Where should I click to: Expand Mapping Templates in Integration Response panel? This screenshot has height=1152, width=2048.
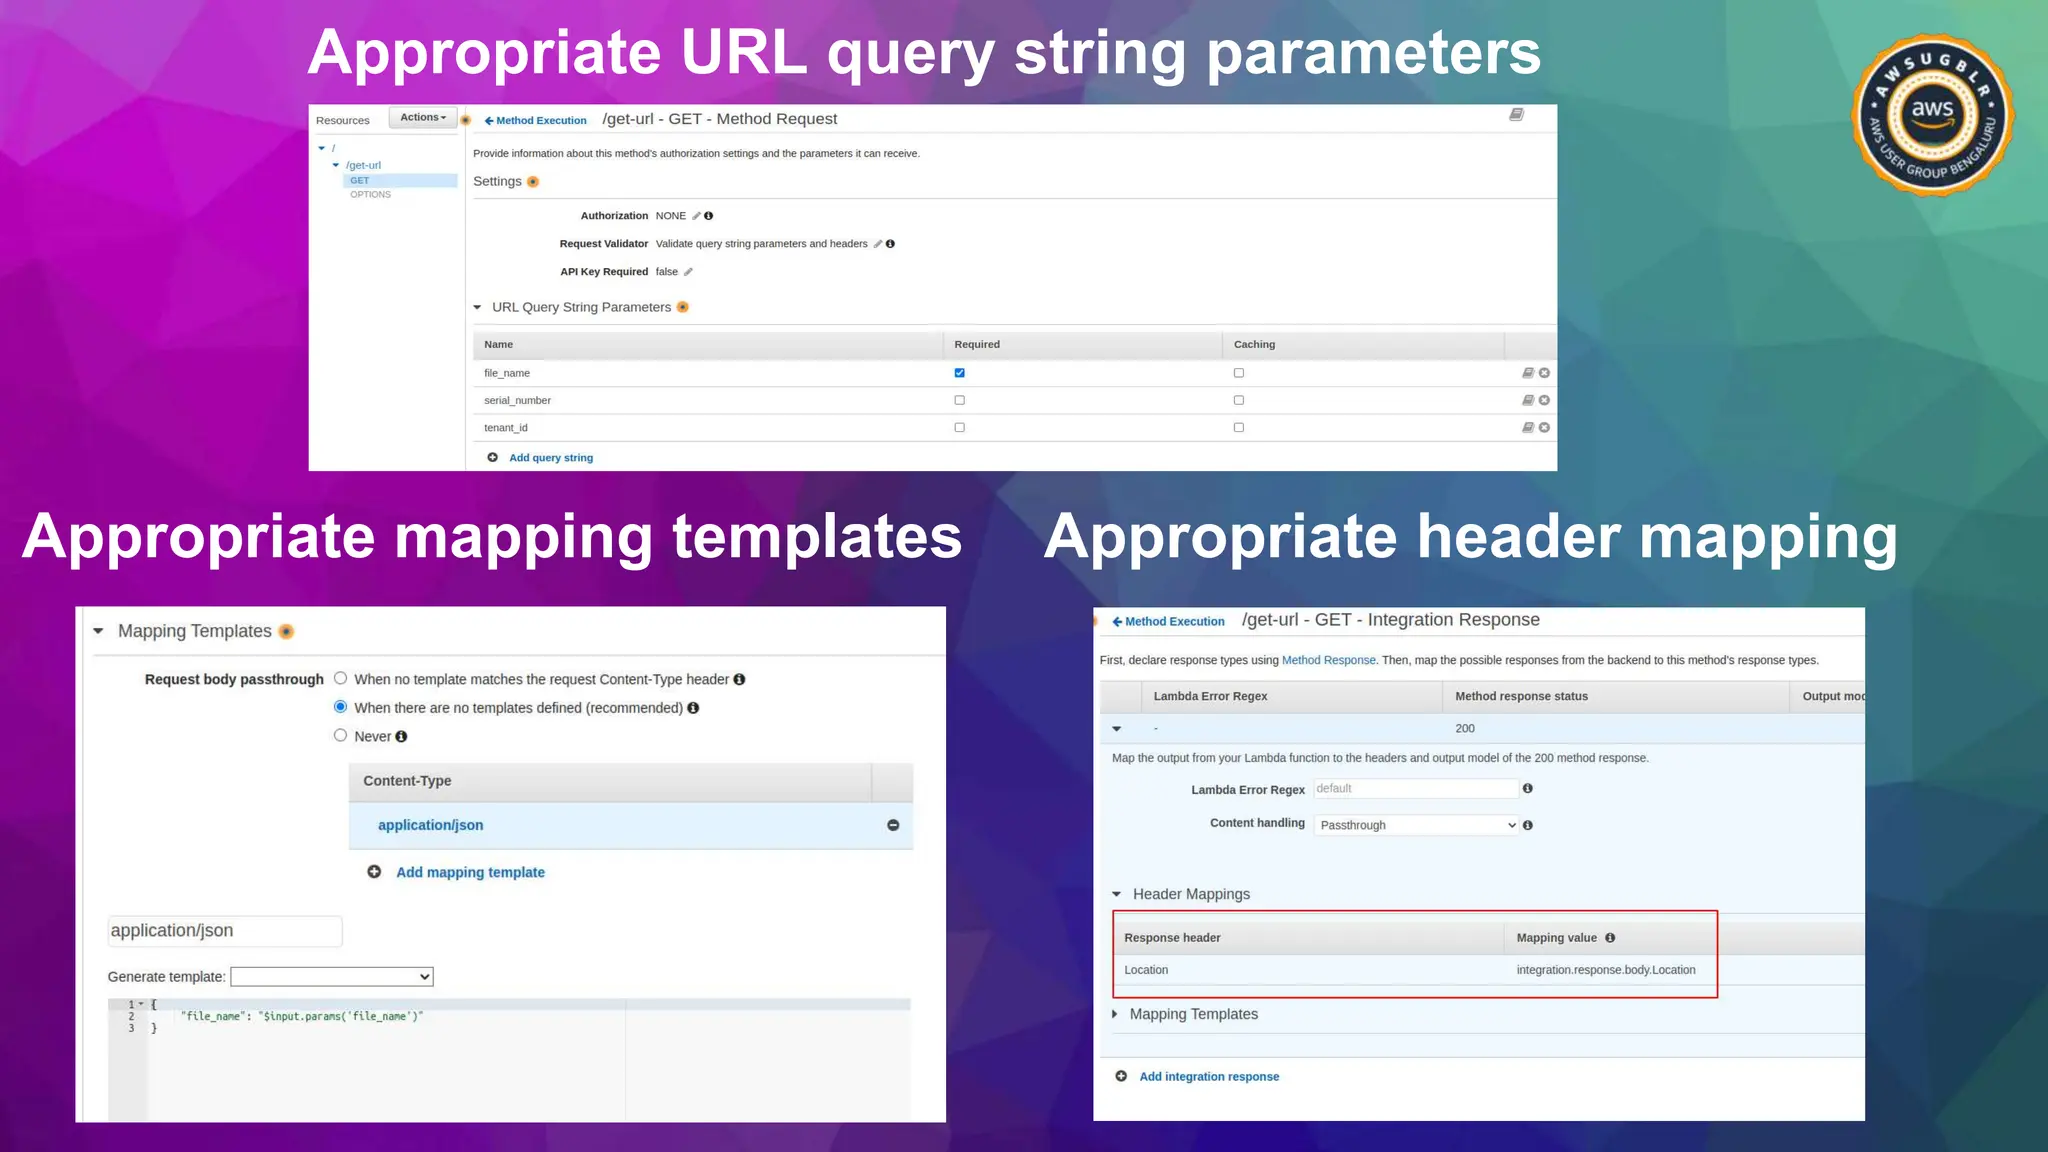click(x=1116, y=1014)
